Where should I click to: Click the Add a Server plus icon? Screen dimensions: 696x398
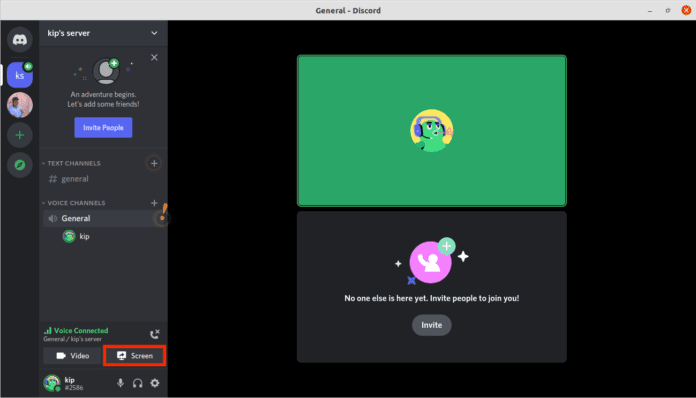point(20,135)
